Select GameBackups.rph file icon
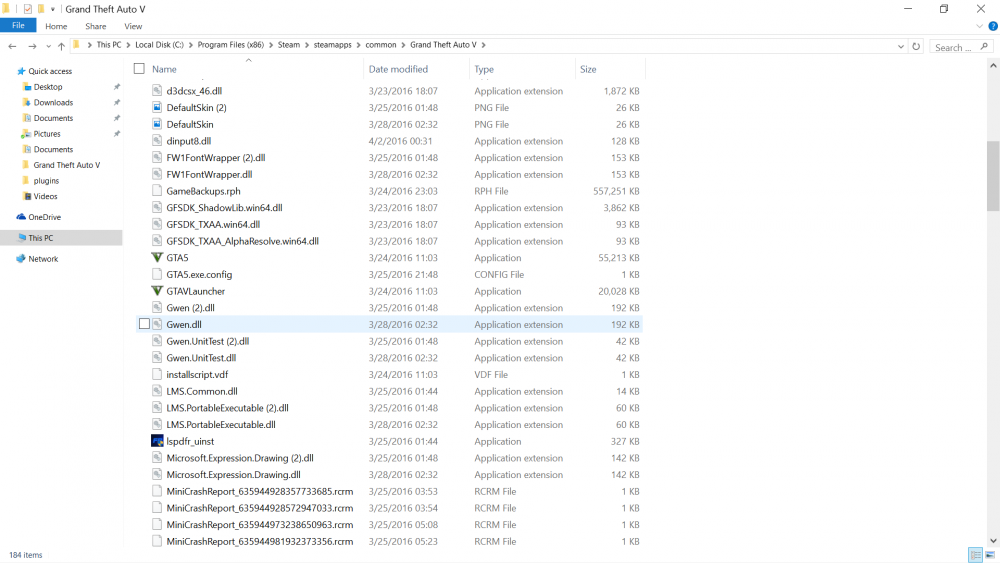The width and height of the screenshot is (1000, 563). [157, 191]
